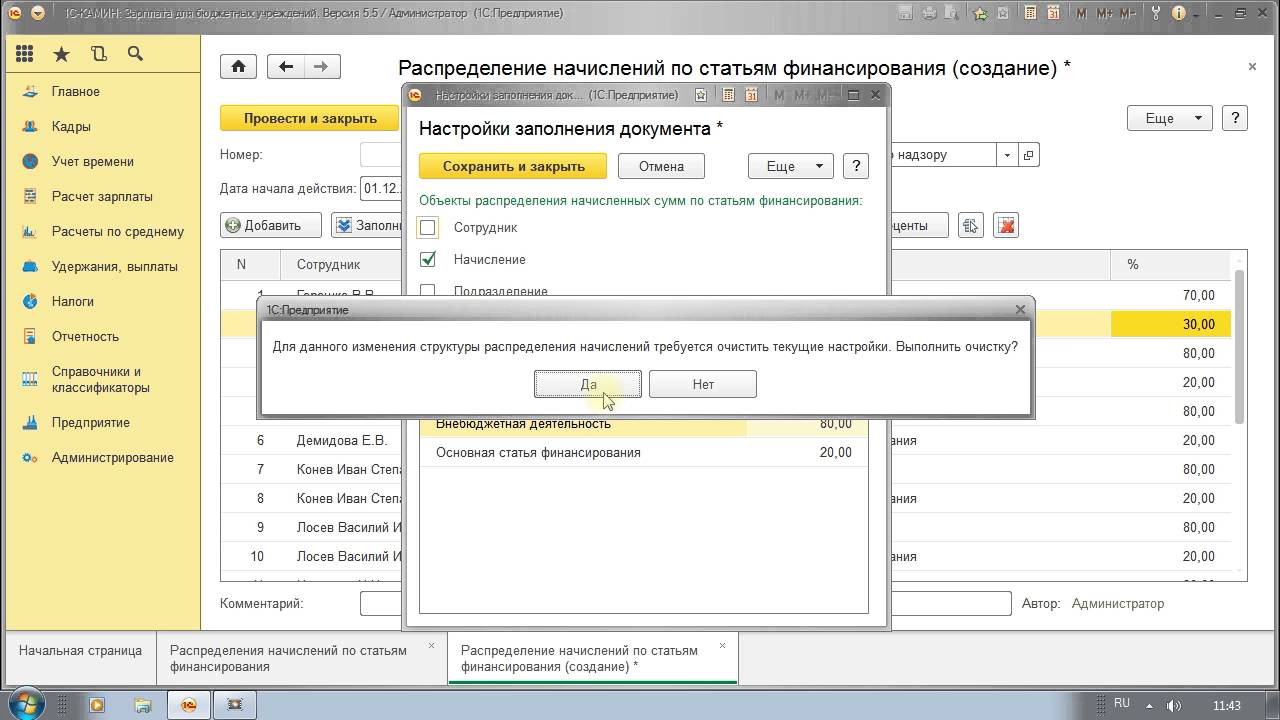Click the Добавить button

(271, 225)
